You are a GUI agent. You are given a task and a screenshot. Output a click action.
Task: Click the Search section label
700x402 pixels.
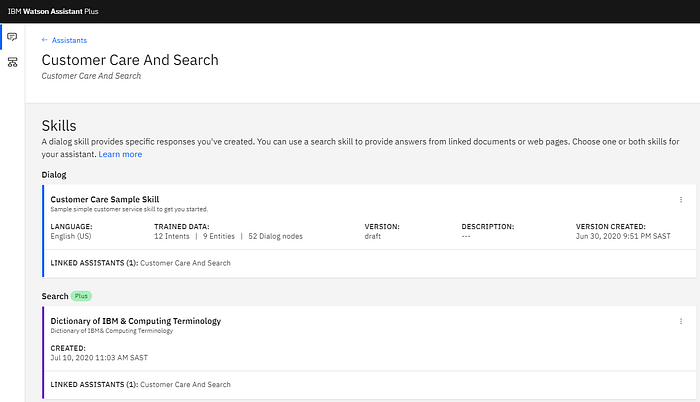pyautogui.click(x=55, y=296)
